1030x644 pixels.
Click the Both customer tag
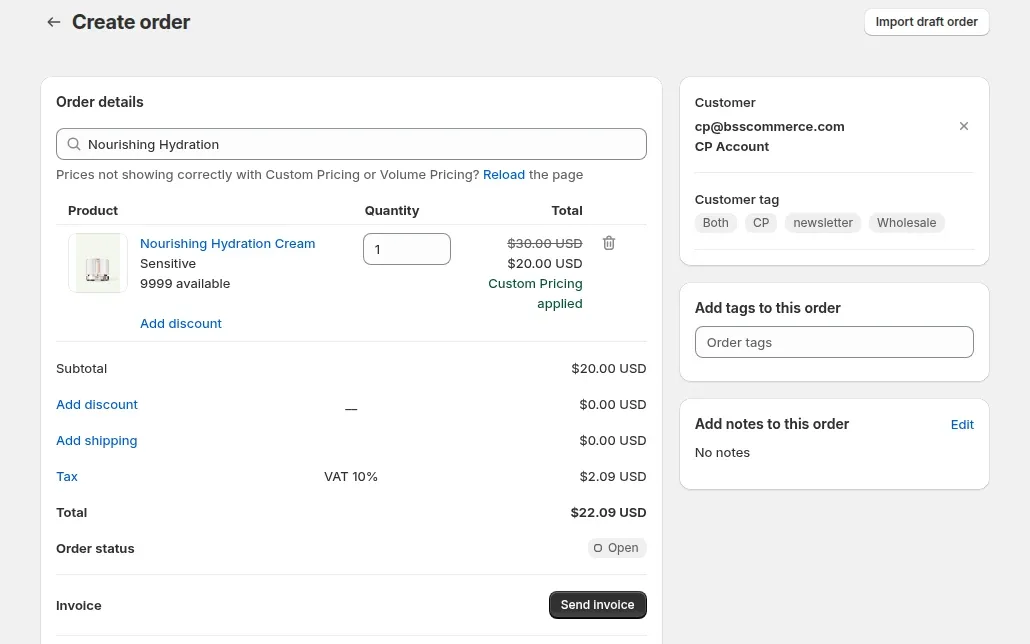(x=715, y=223)
